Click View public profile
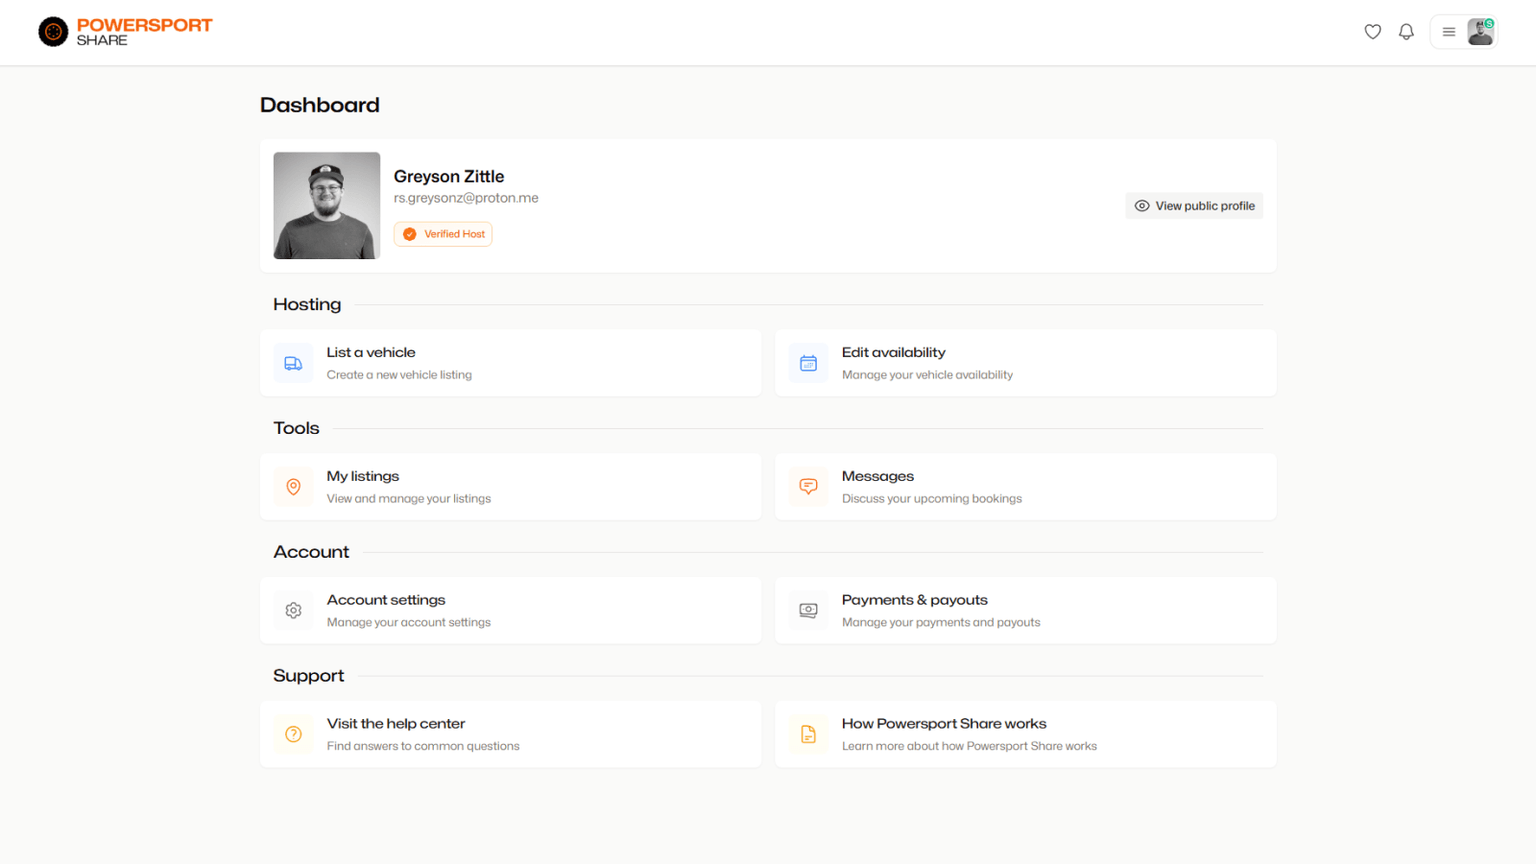The width and height of the screenshot is (1536, 864). point(1194,205)
